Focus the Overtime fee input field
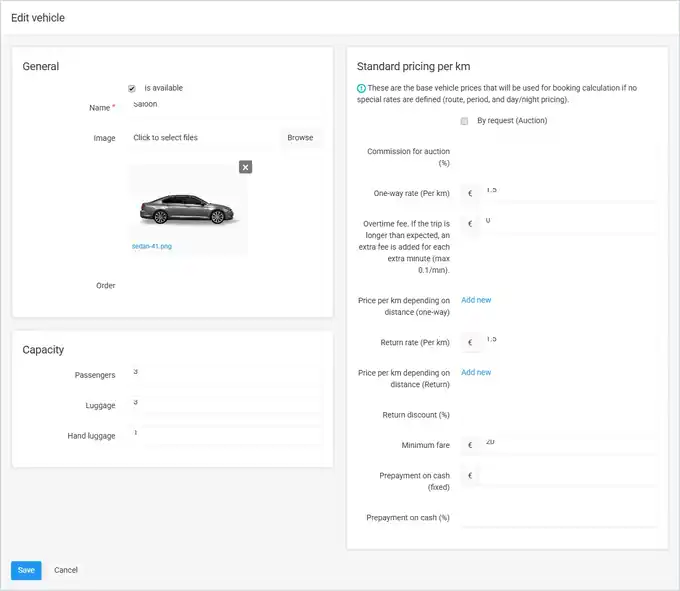680x591 pixels. coord(569,224)
